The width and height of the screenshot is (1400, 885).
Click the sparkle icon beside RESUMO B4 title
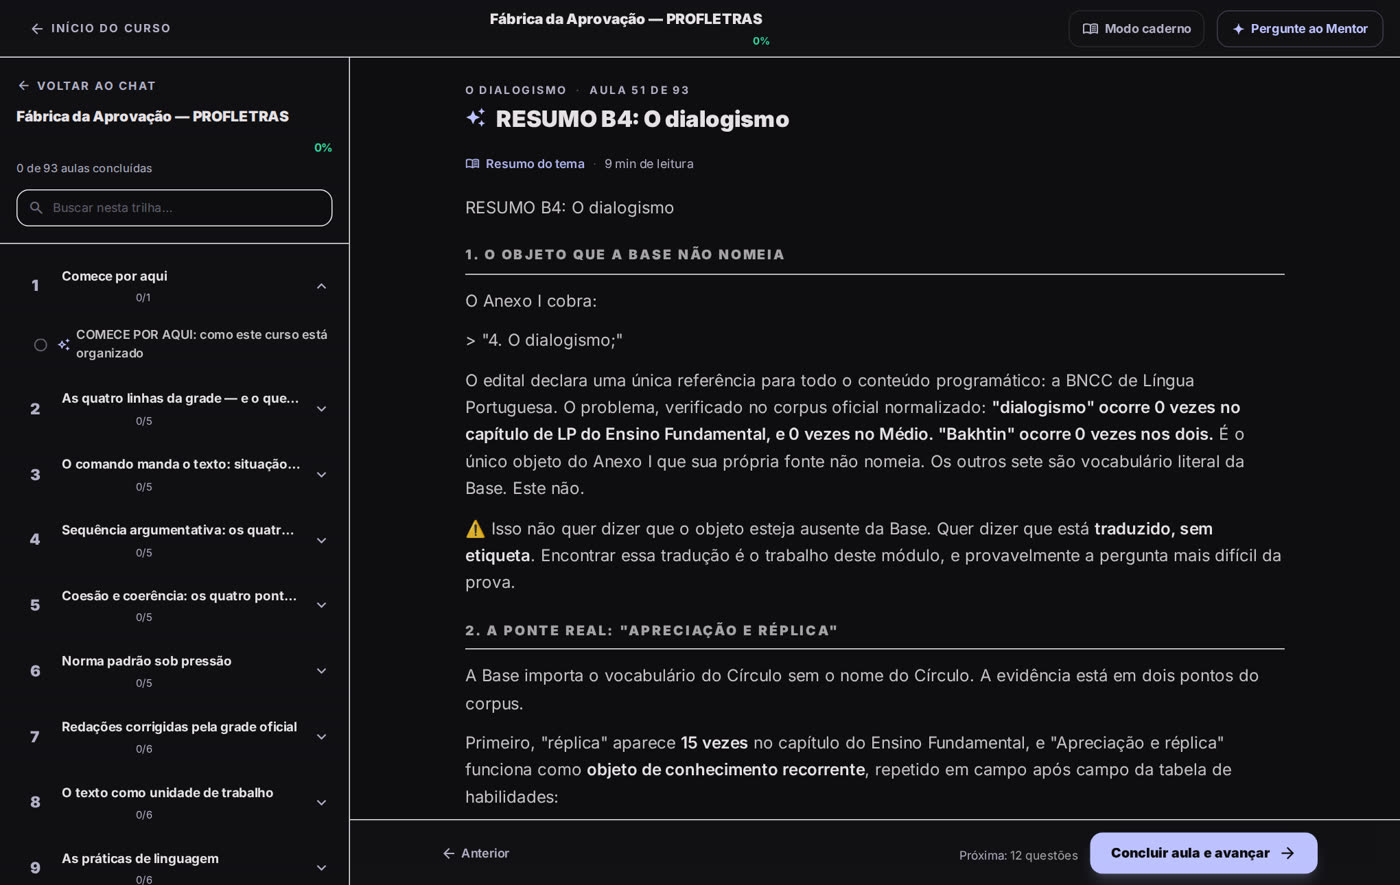click(476, 118)
